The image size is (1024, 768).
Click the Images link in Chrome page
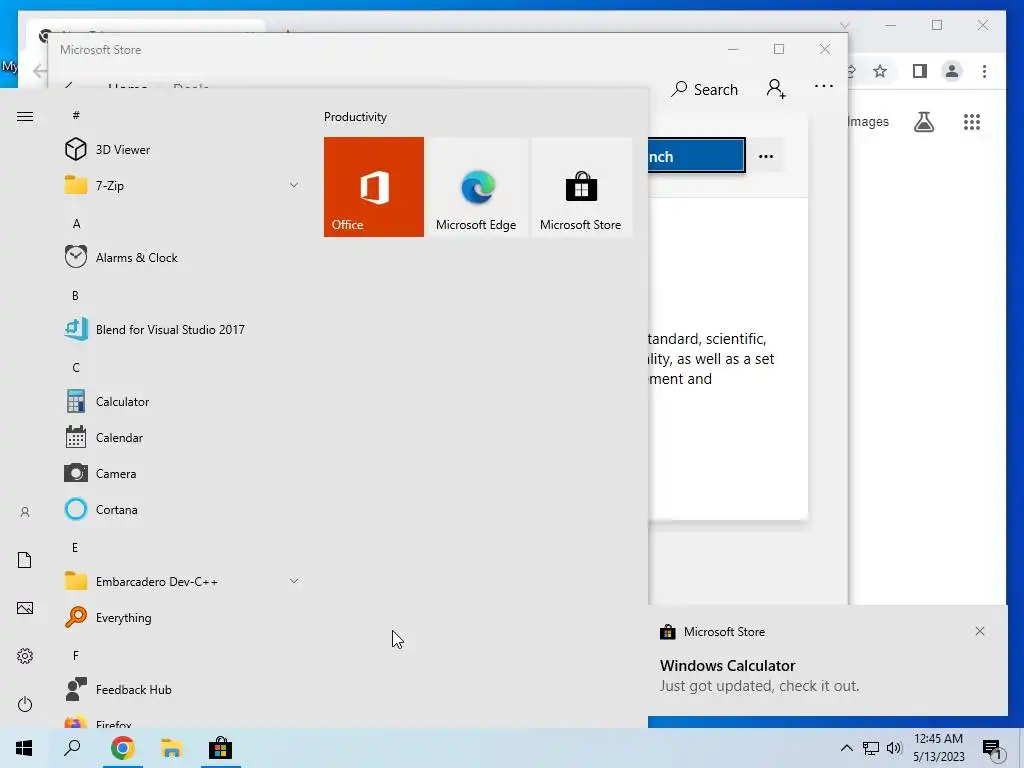(868, 121)
